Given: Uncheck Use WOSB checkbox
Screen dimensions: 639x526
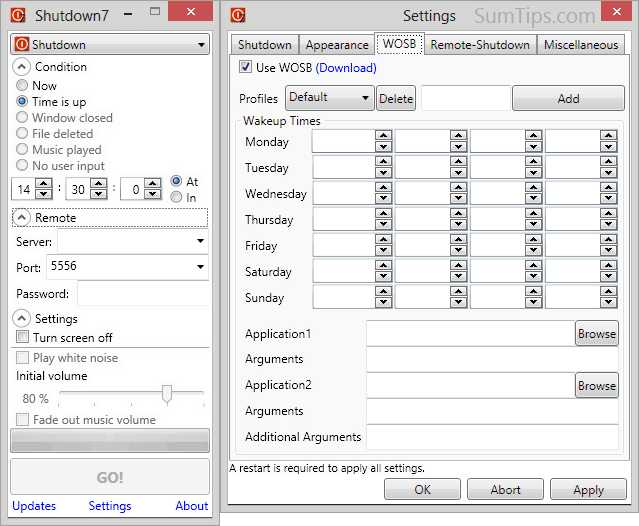Looking at the screenshot, I should click(x=246, y=68).
